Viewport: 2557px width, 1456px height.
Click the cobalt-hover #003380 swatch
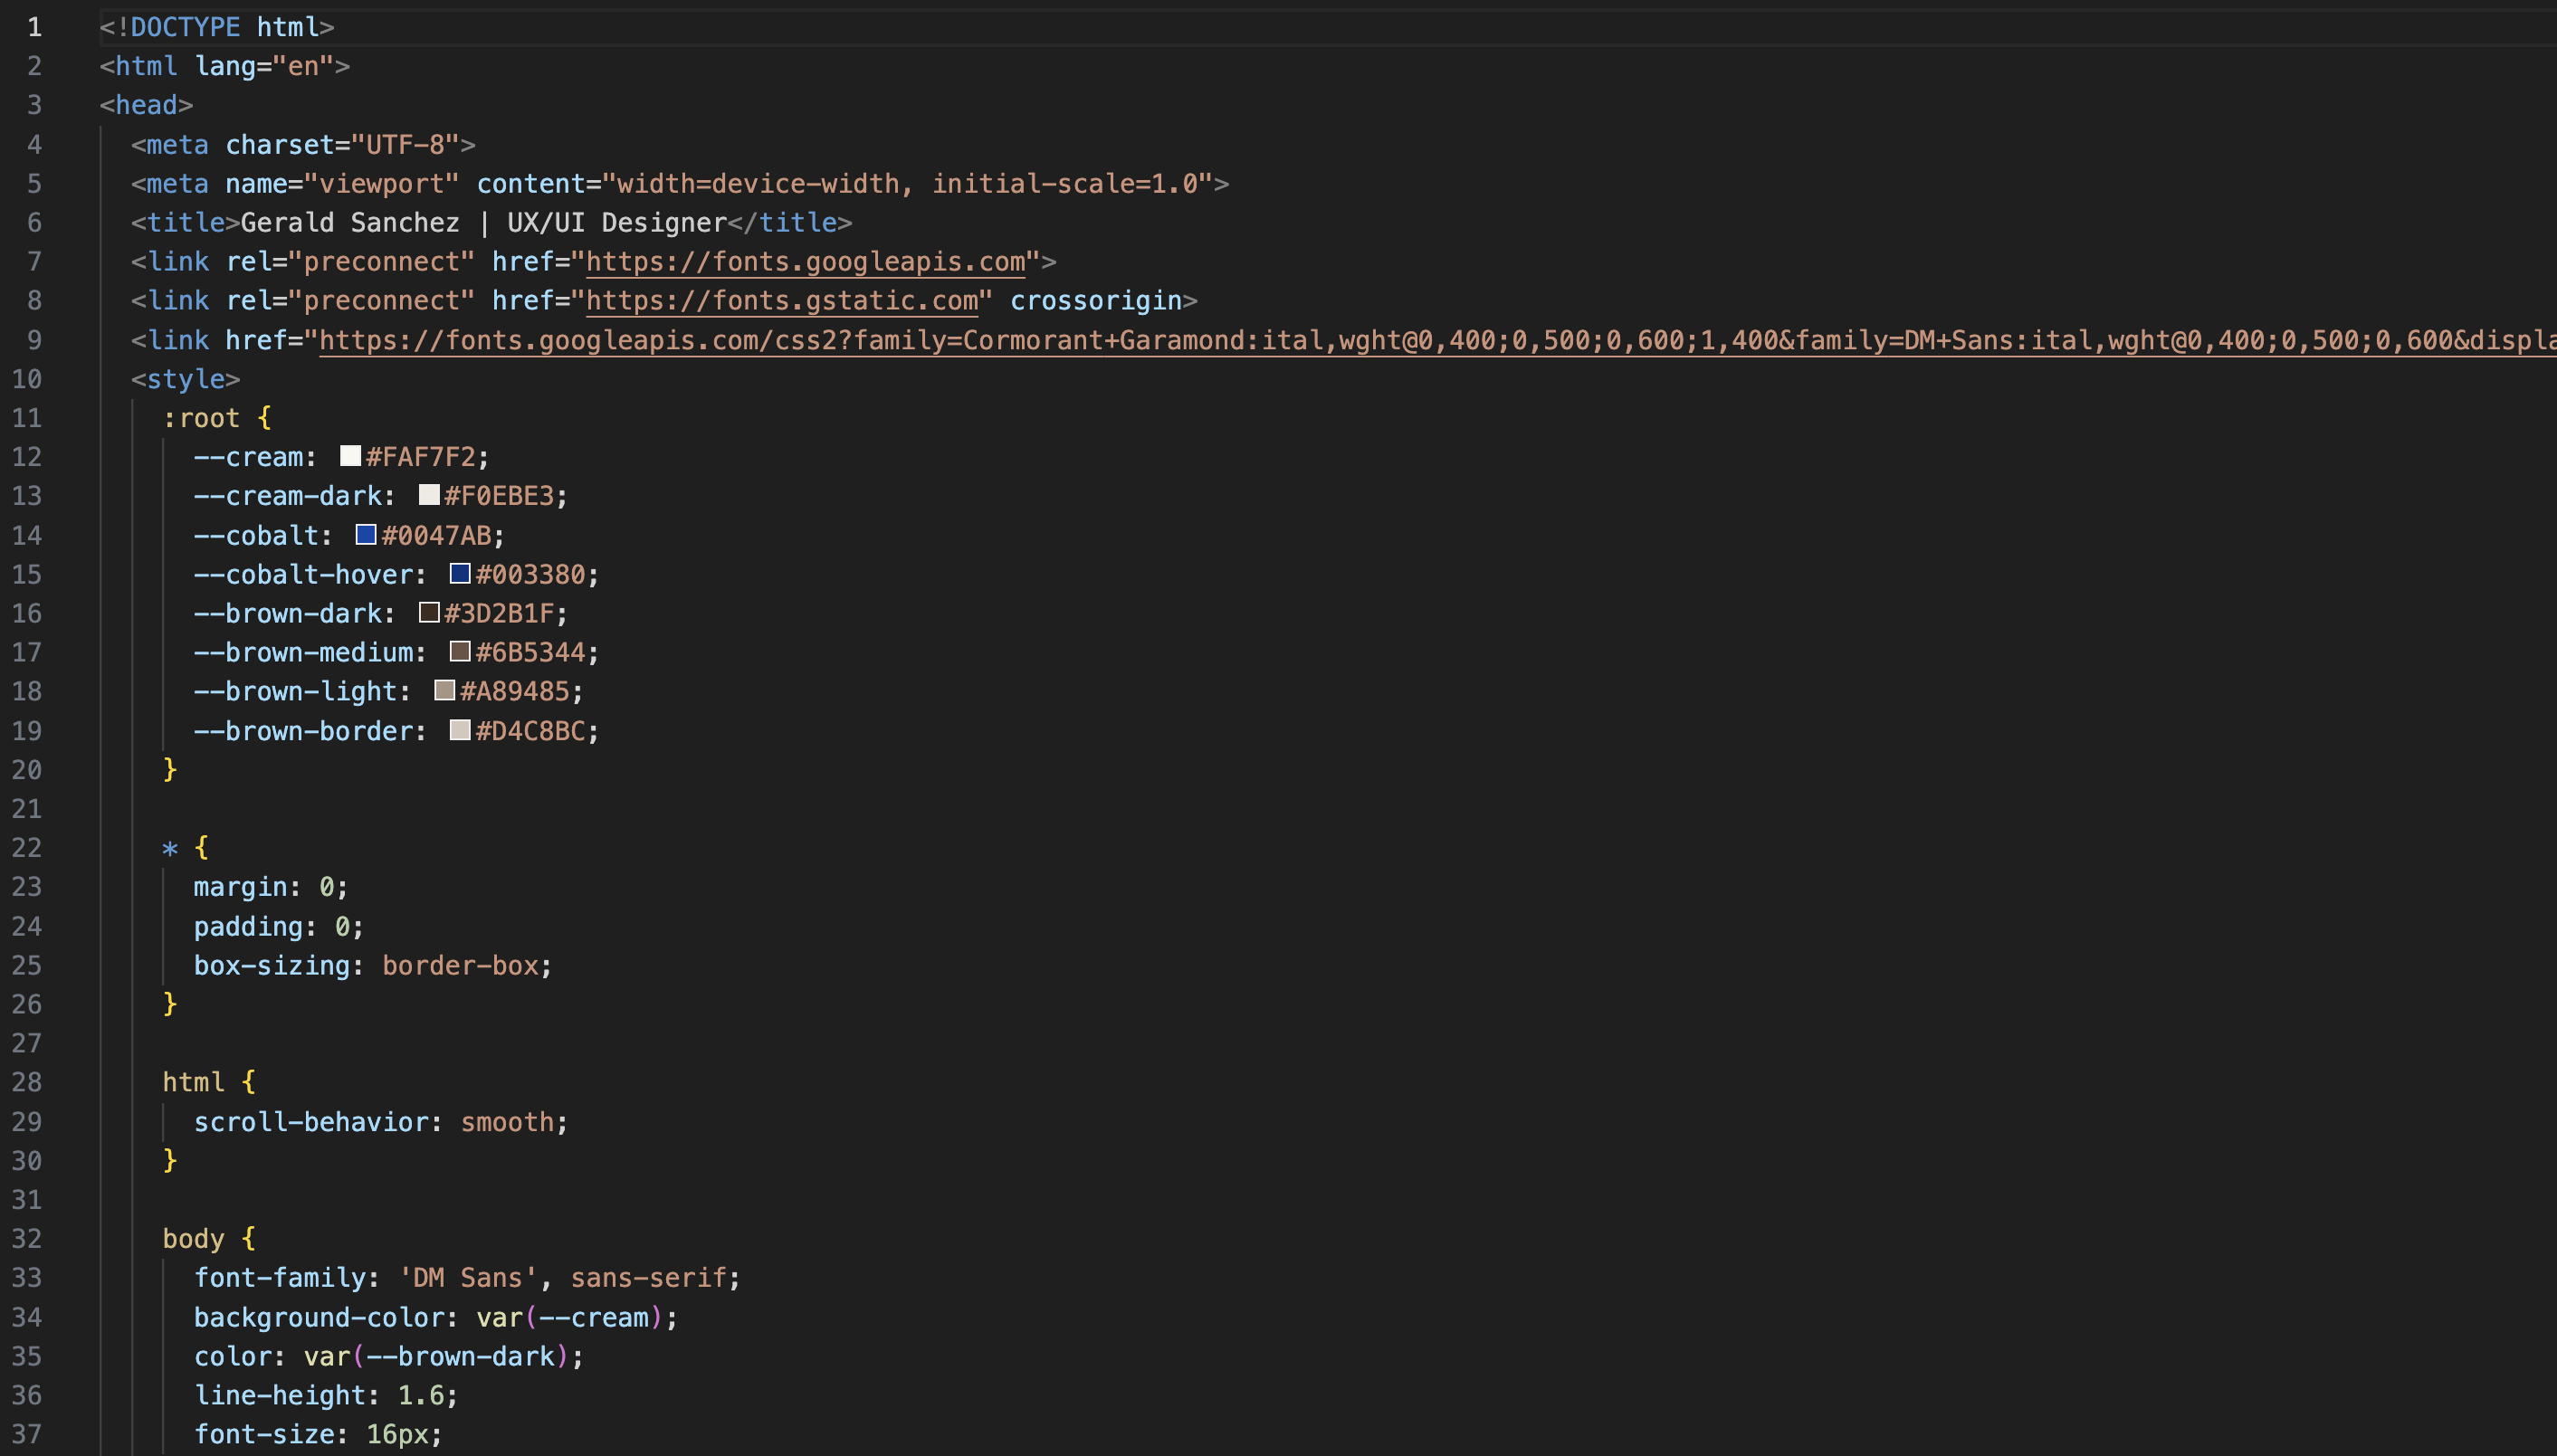tap(460, 574)
